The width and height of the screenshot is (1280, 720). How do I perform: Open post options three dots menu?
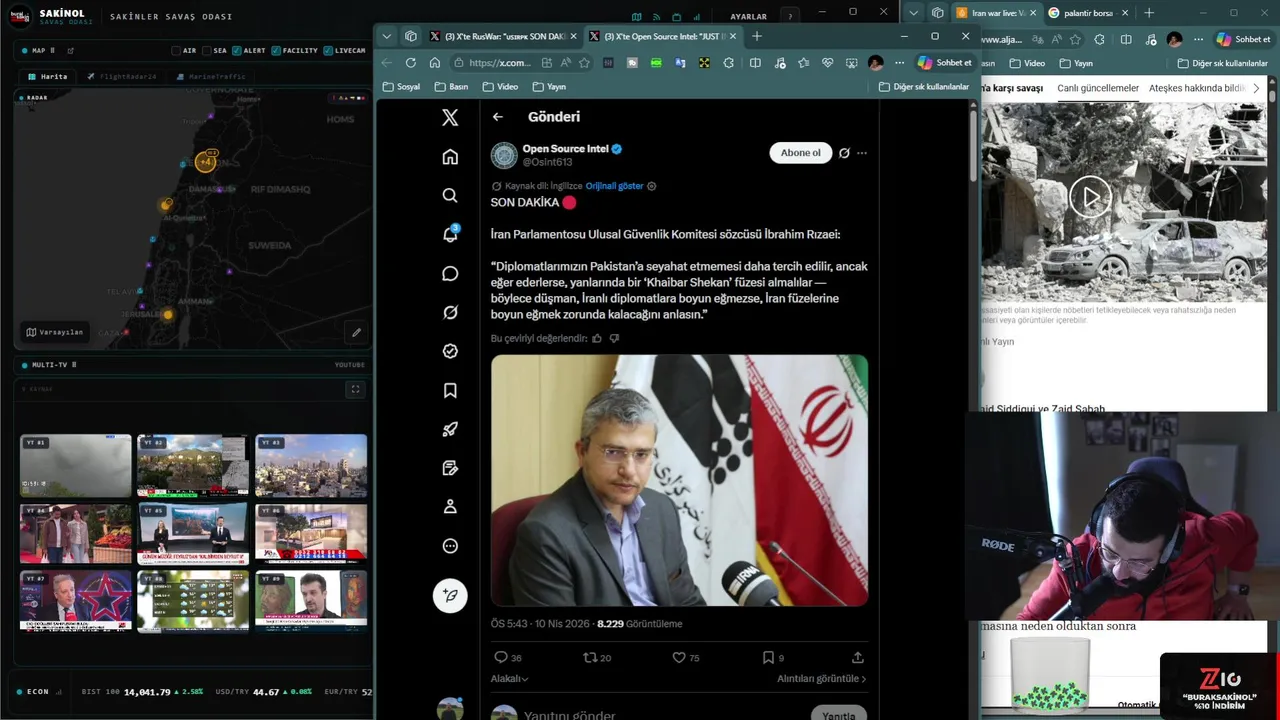click(x=862, y=153)
